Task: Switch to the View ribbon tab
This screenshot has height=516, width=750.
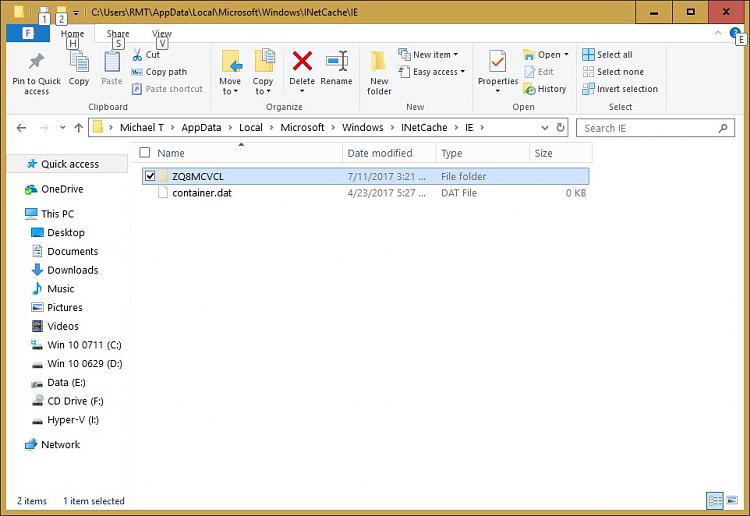Action: (x=162, y=33)
